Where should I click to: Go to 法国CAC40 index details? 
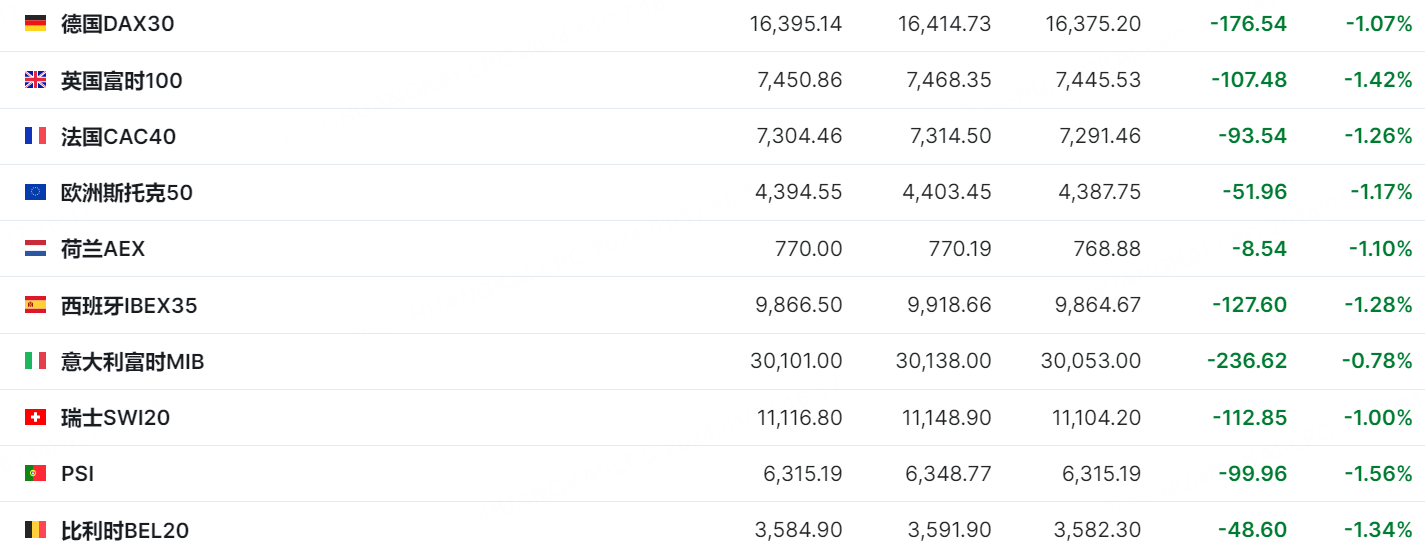[118, 136]
